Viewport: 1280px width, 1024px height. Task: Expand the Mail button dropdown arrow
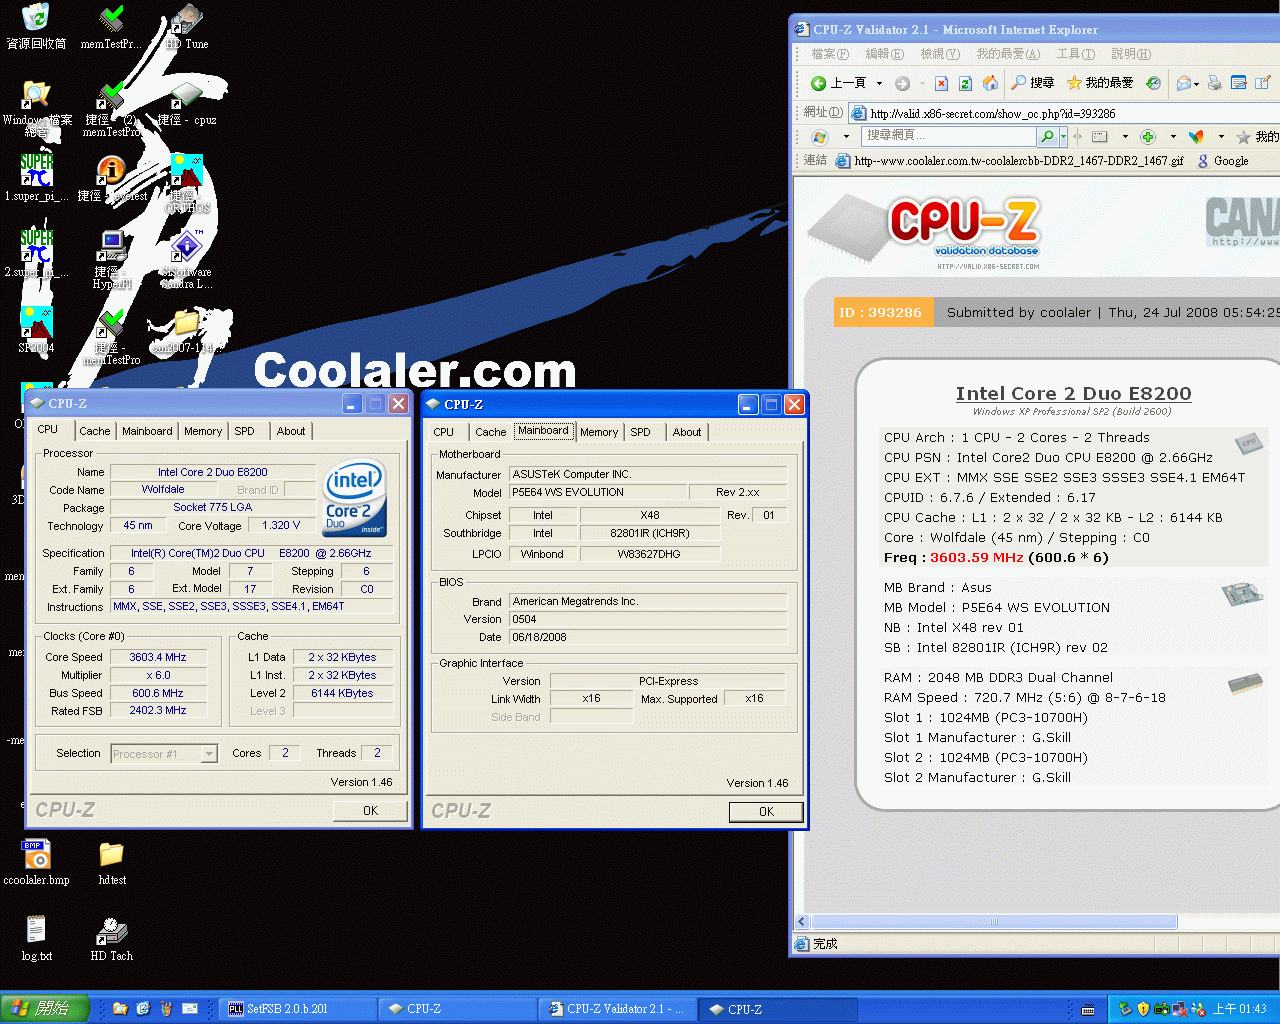click(1196, 83)
